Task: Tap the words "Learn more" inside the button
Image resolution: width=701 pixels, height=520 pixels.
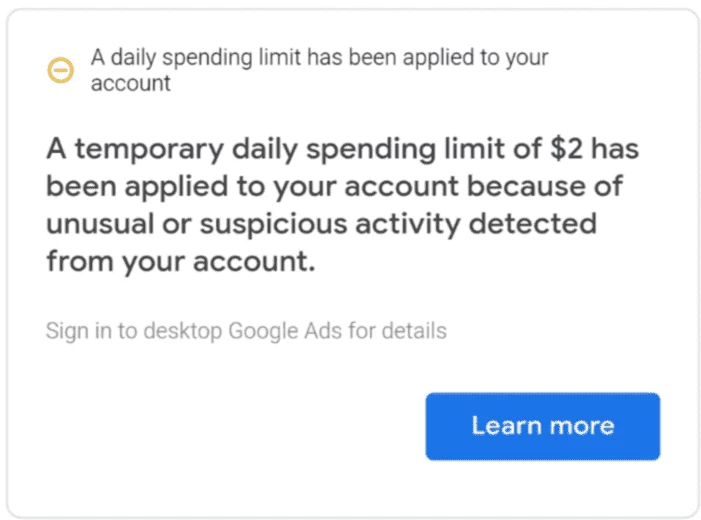Action: (542, 426)
